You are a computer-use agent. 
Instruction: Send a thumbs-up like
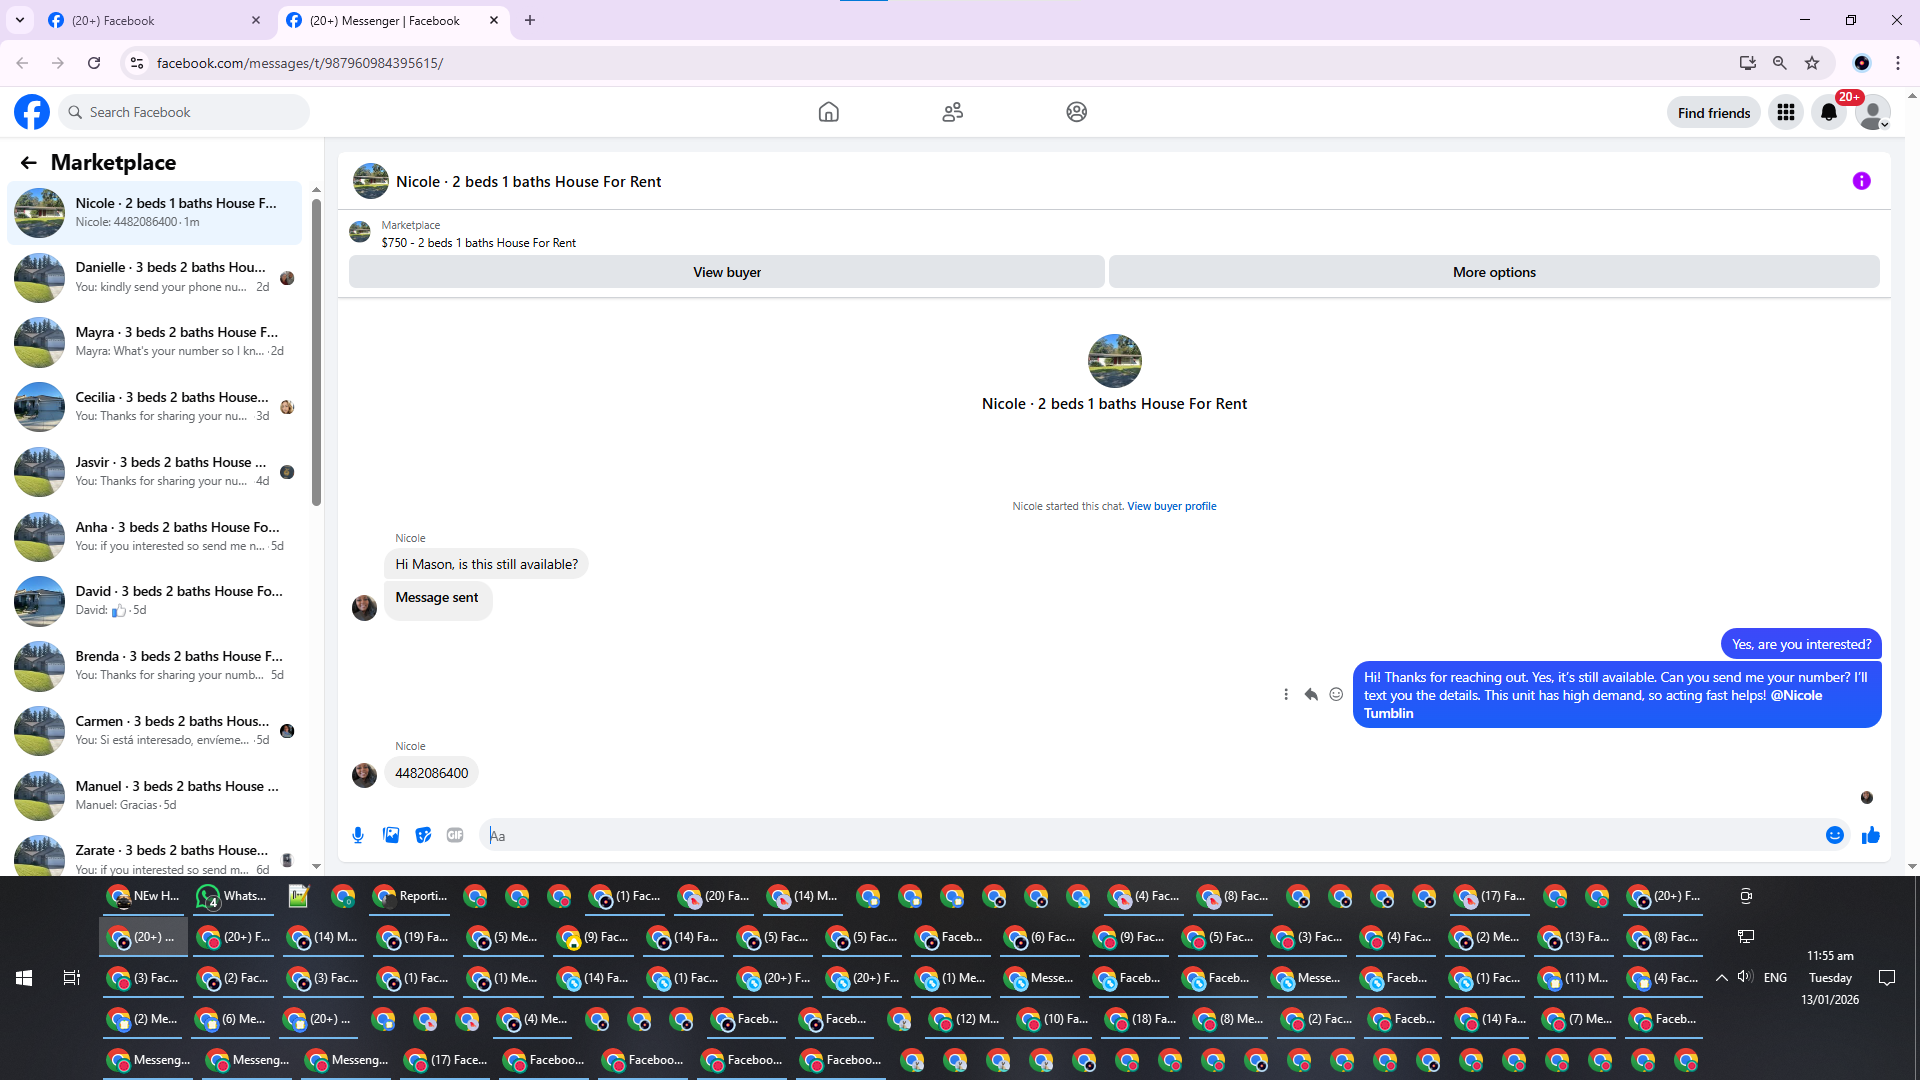click(1870, 835)
